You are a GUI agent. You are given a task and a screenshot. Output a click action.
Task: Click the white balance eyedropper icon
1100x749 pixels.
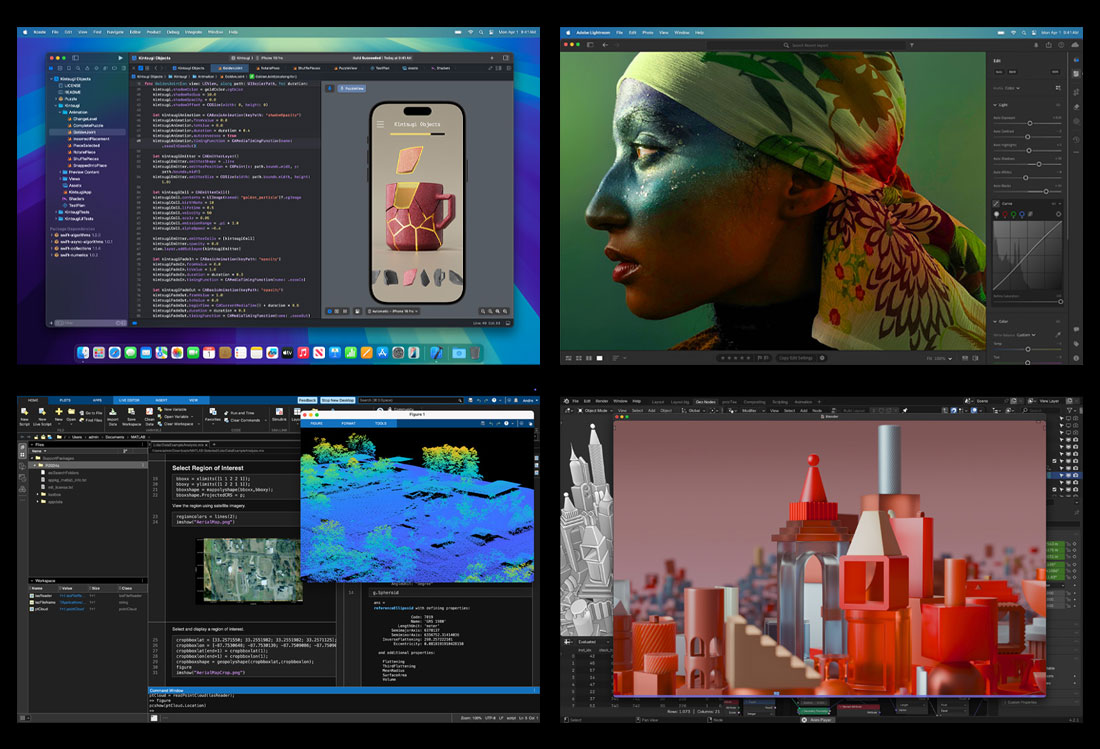click(1058, 335)
